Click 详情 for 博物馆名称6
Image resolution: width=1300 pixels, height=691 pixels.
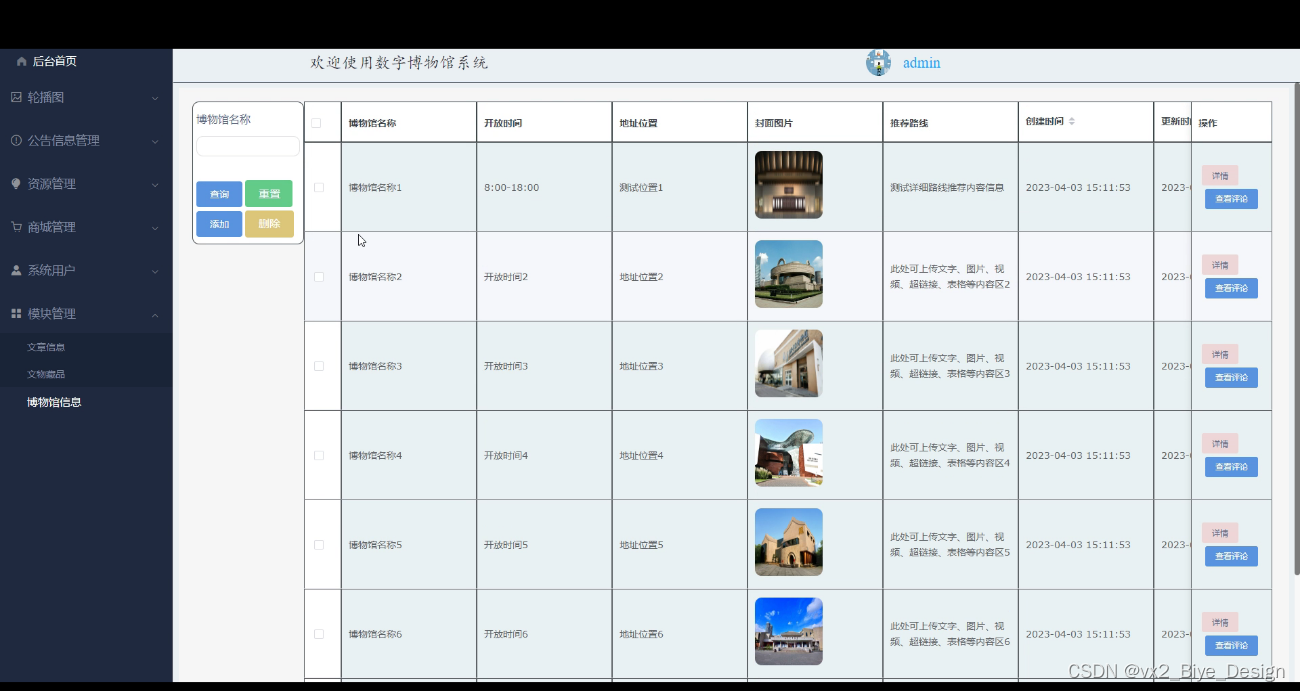click(1220, 622)
